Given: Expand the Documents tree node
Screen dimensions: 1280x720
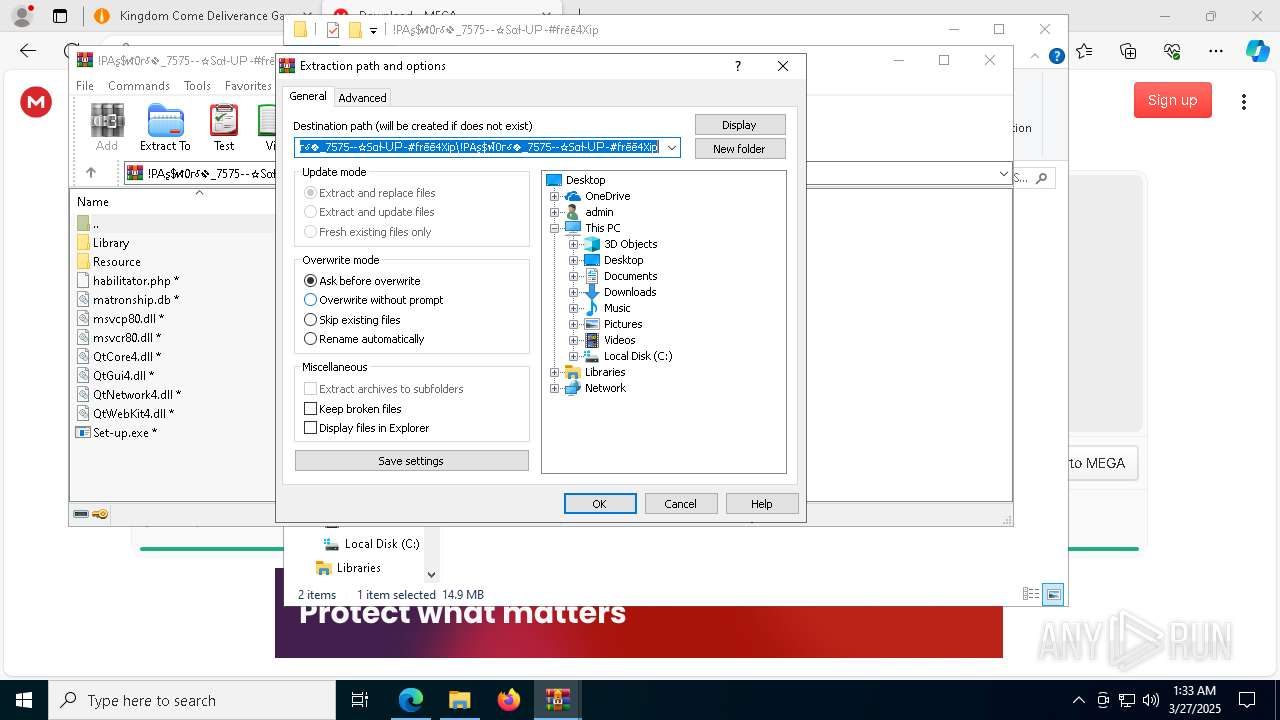Looking at the screenshot, I should (x=573, y=276).
